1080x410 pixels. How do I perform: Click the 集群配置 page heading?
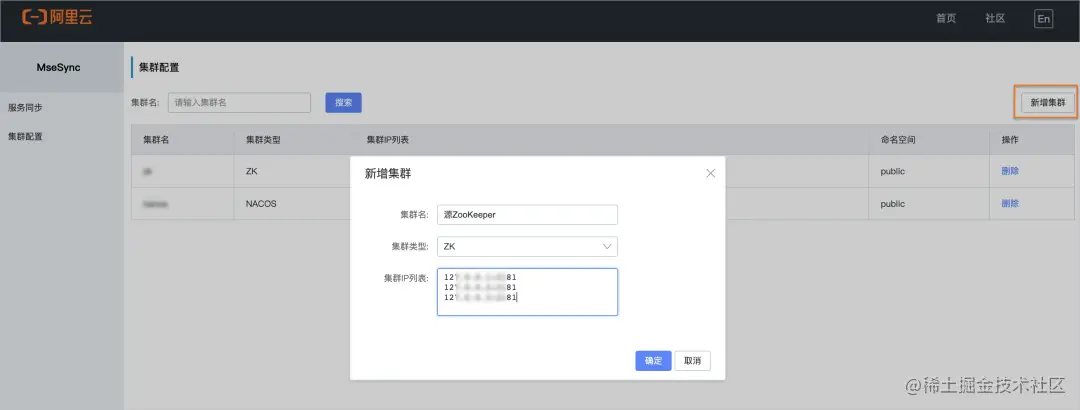click(x=159, y=68)
